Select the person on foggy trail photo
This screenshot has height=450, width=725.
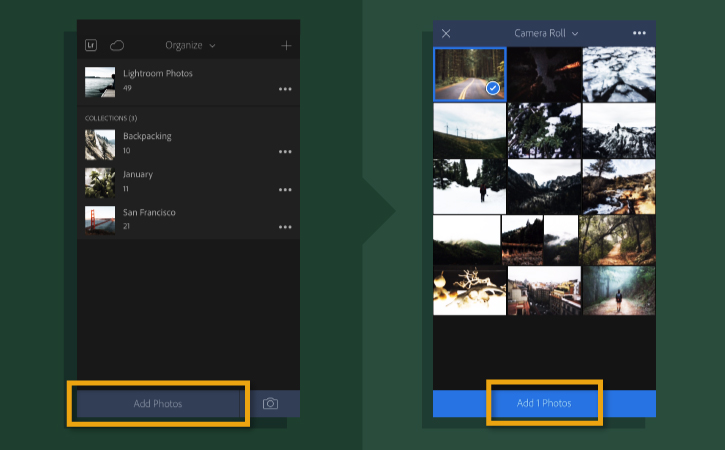point(619,290)
